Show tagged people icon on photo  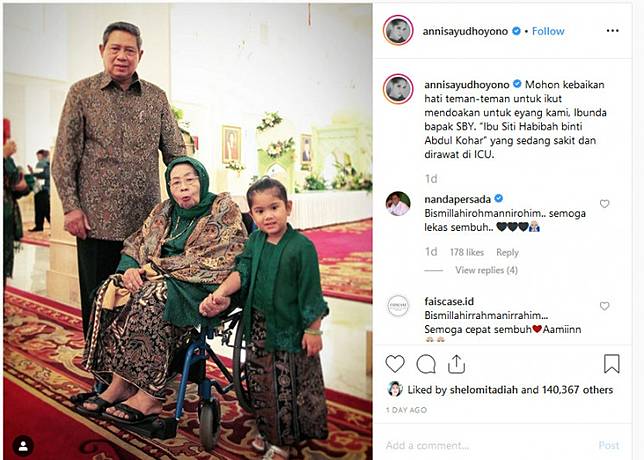click(x=23, y=446)
